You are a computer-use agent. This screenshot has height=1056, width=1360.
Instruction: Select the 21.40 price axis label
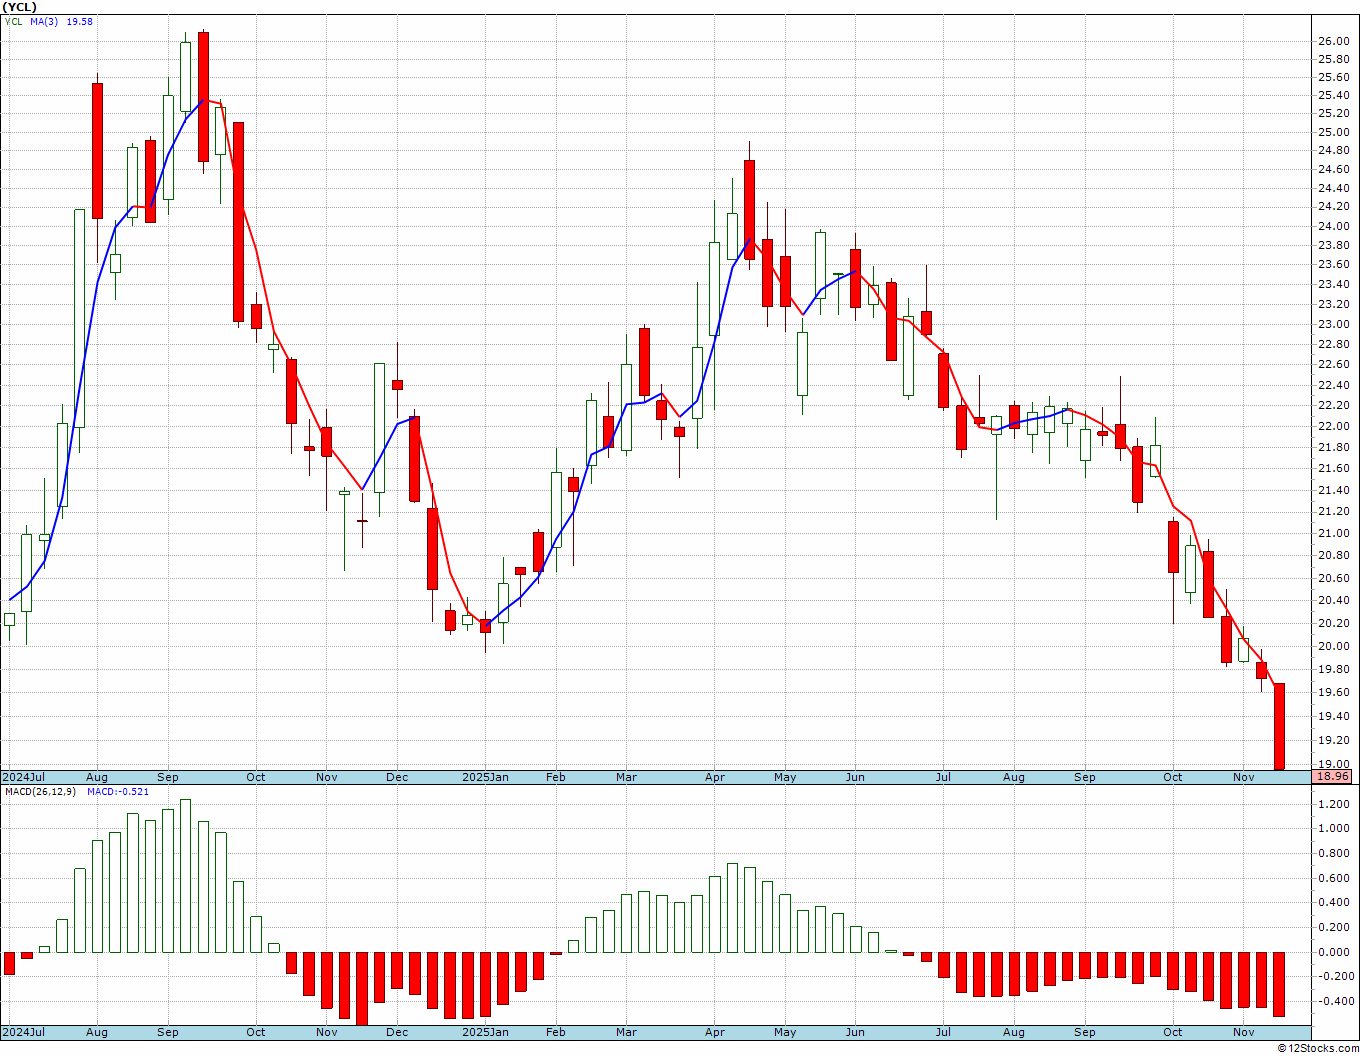point(1333,490)
